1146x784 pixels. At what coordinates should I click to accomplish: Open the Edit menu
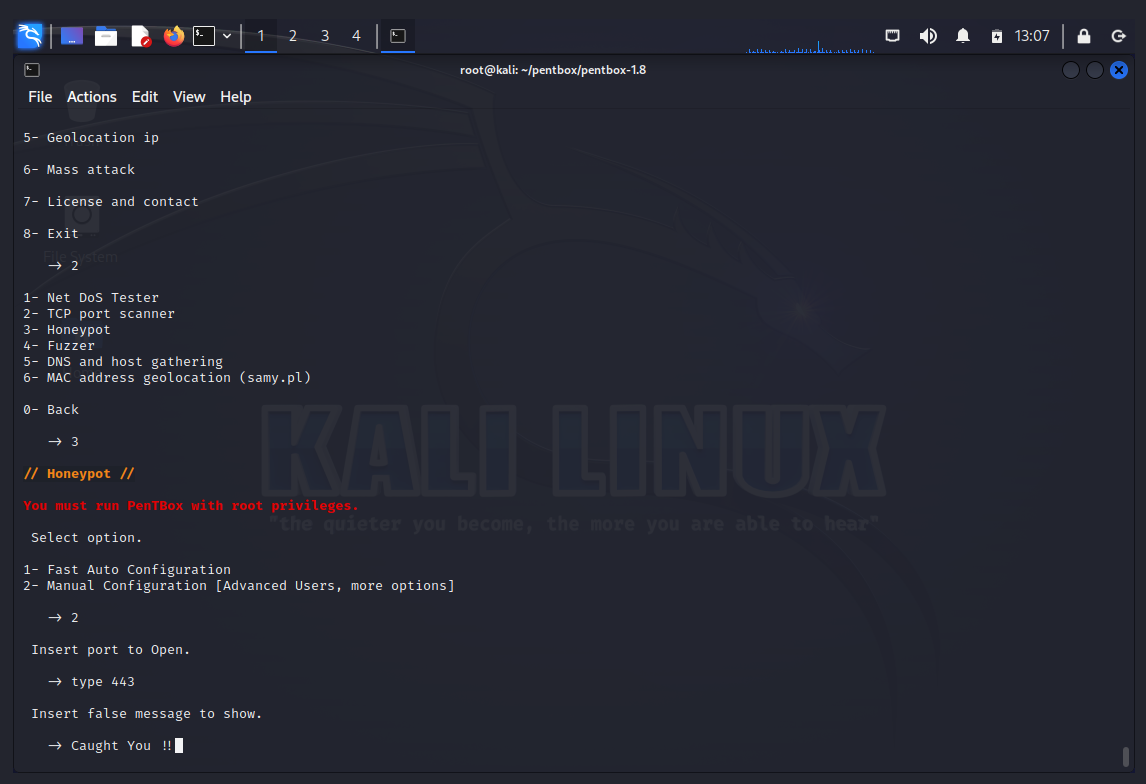(145, 97)
